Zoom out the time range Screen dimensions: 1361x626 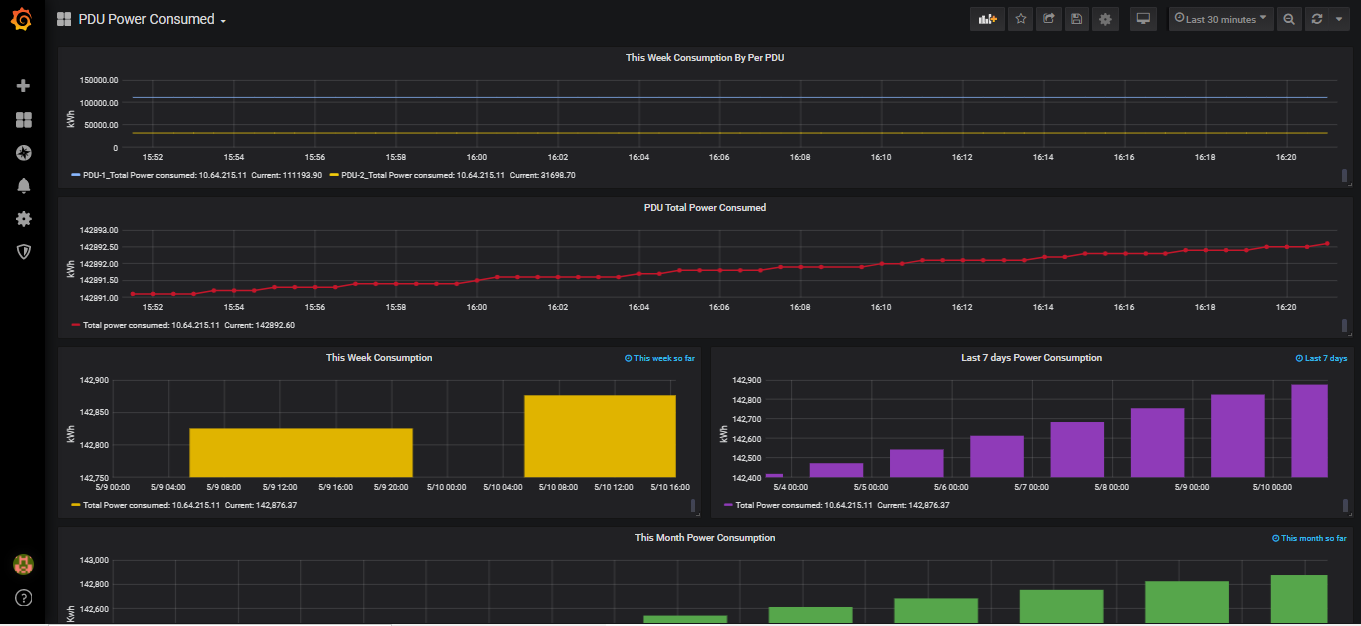[x=1289, y=19]
